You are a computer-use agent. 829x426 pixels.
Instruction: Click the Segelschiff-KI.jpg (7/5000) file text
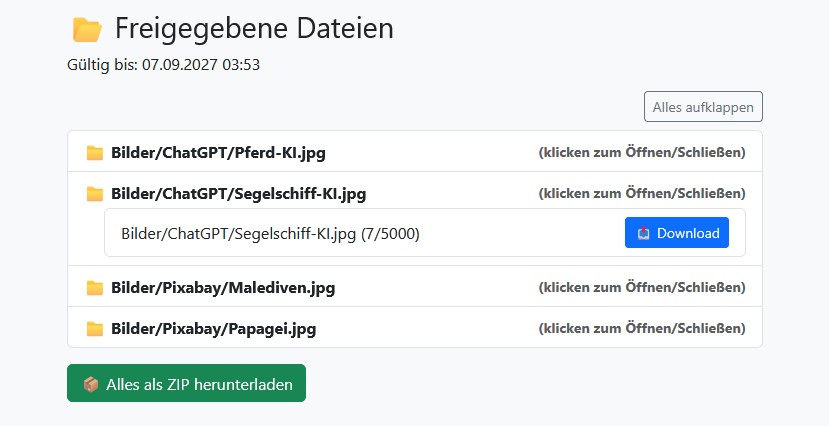tap(270, 234)
